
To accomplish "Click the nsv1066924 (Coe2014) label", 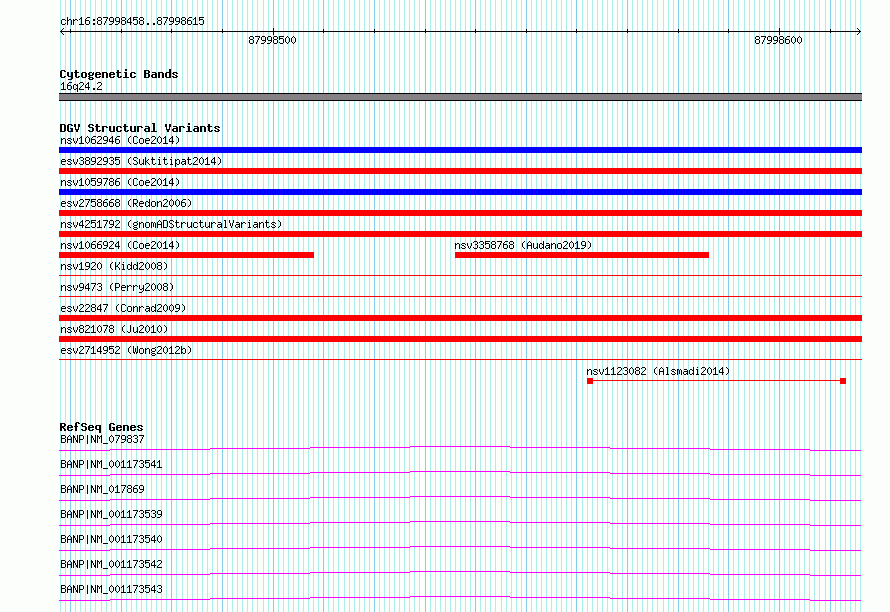I will pos(120,245).
